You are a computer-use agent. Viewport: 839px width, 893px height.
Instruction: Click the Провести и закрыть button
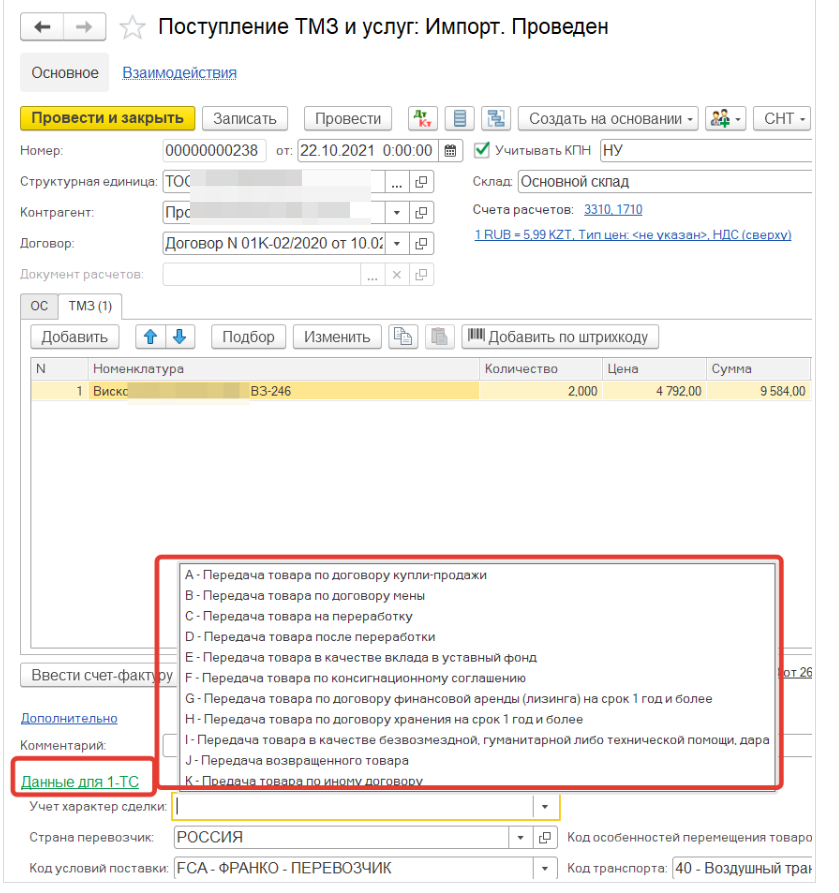point(108,118)
